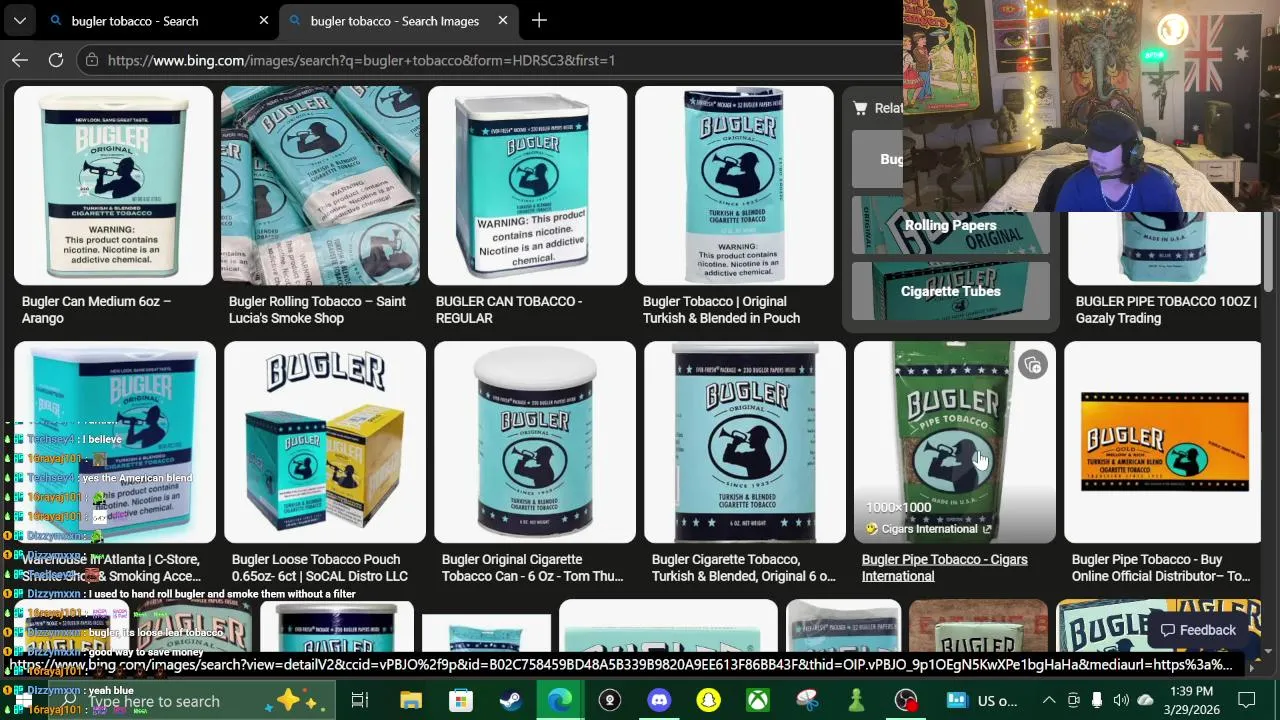Open OBS Studio from the taskbar

[906, 701]
